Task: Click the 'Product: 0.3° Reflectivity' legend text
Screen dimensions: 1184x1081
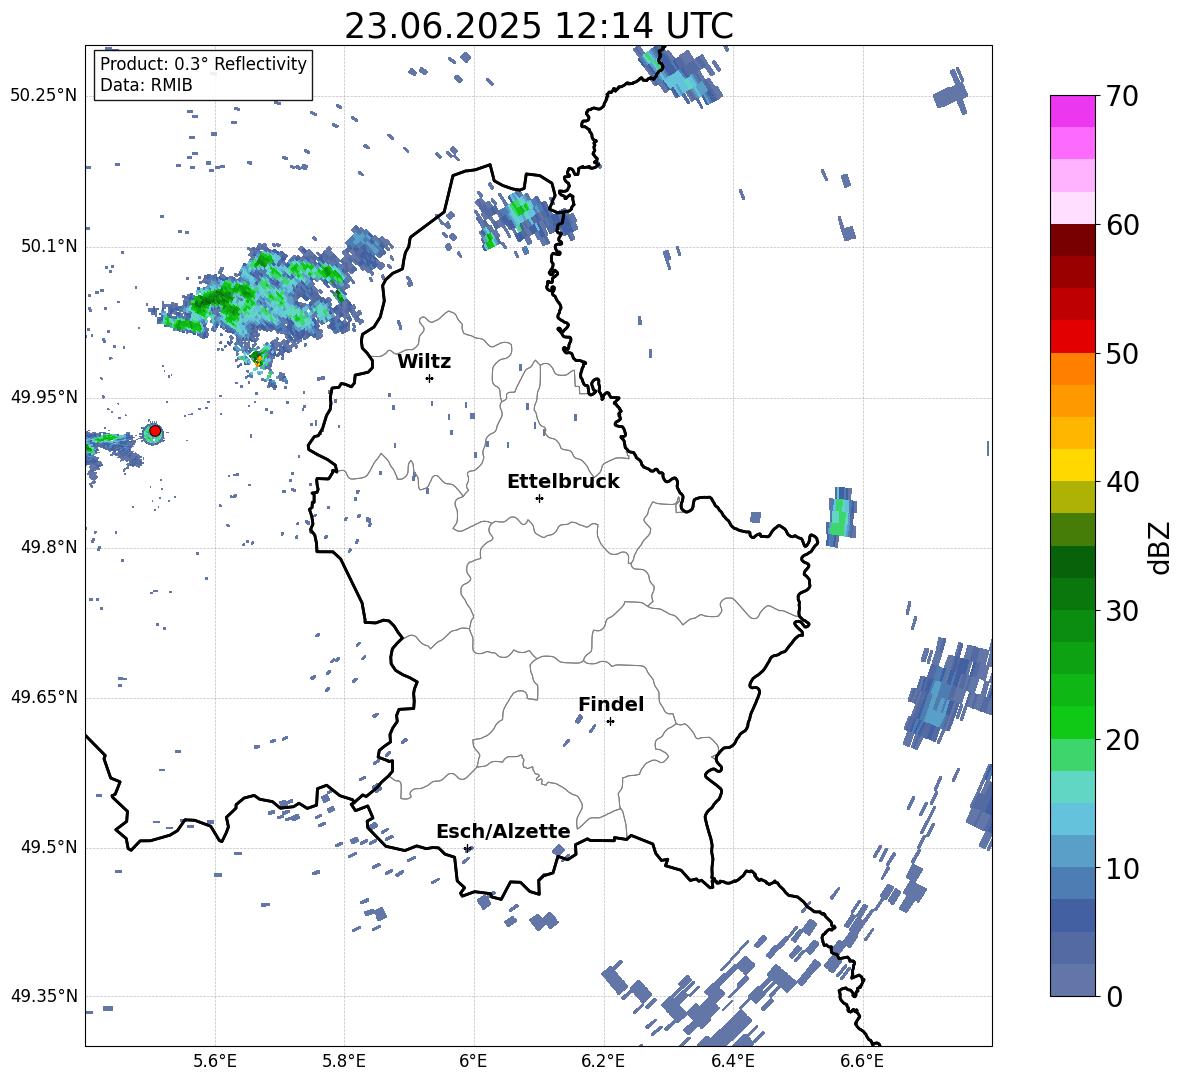Action: click(x=203, y=64)
